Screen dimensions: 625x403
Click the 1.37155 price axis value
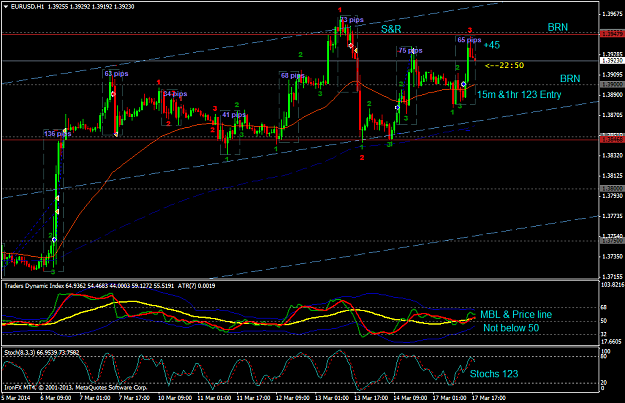click(x=612, y=277)
